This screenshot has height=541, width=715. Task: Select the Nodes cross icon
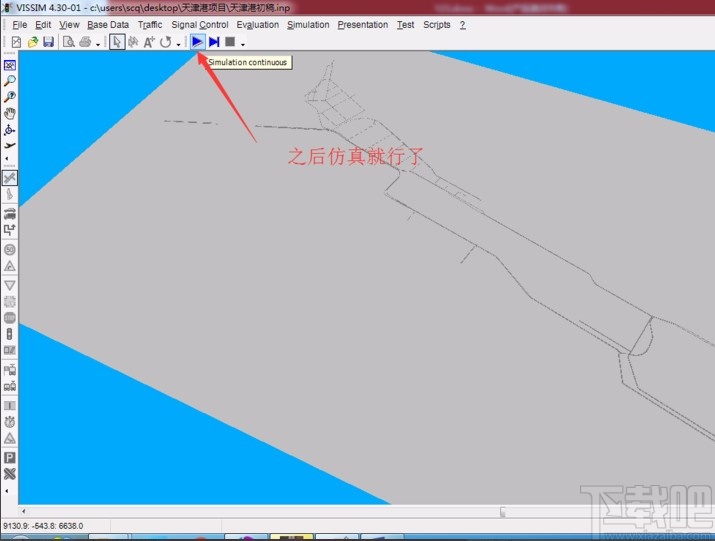click(x=10, y=474)
